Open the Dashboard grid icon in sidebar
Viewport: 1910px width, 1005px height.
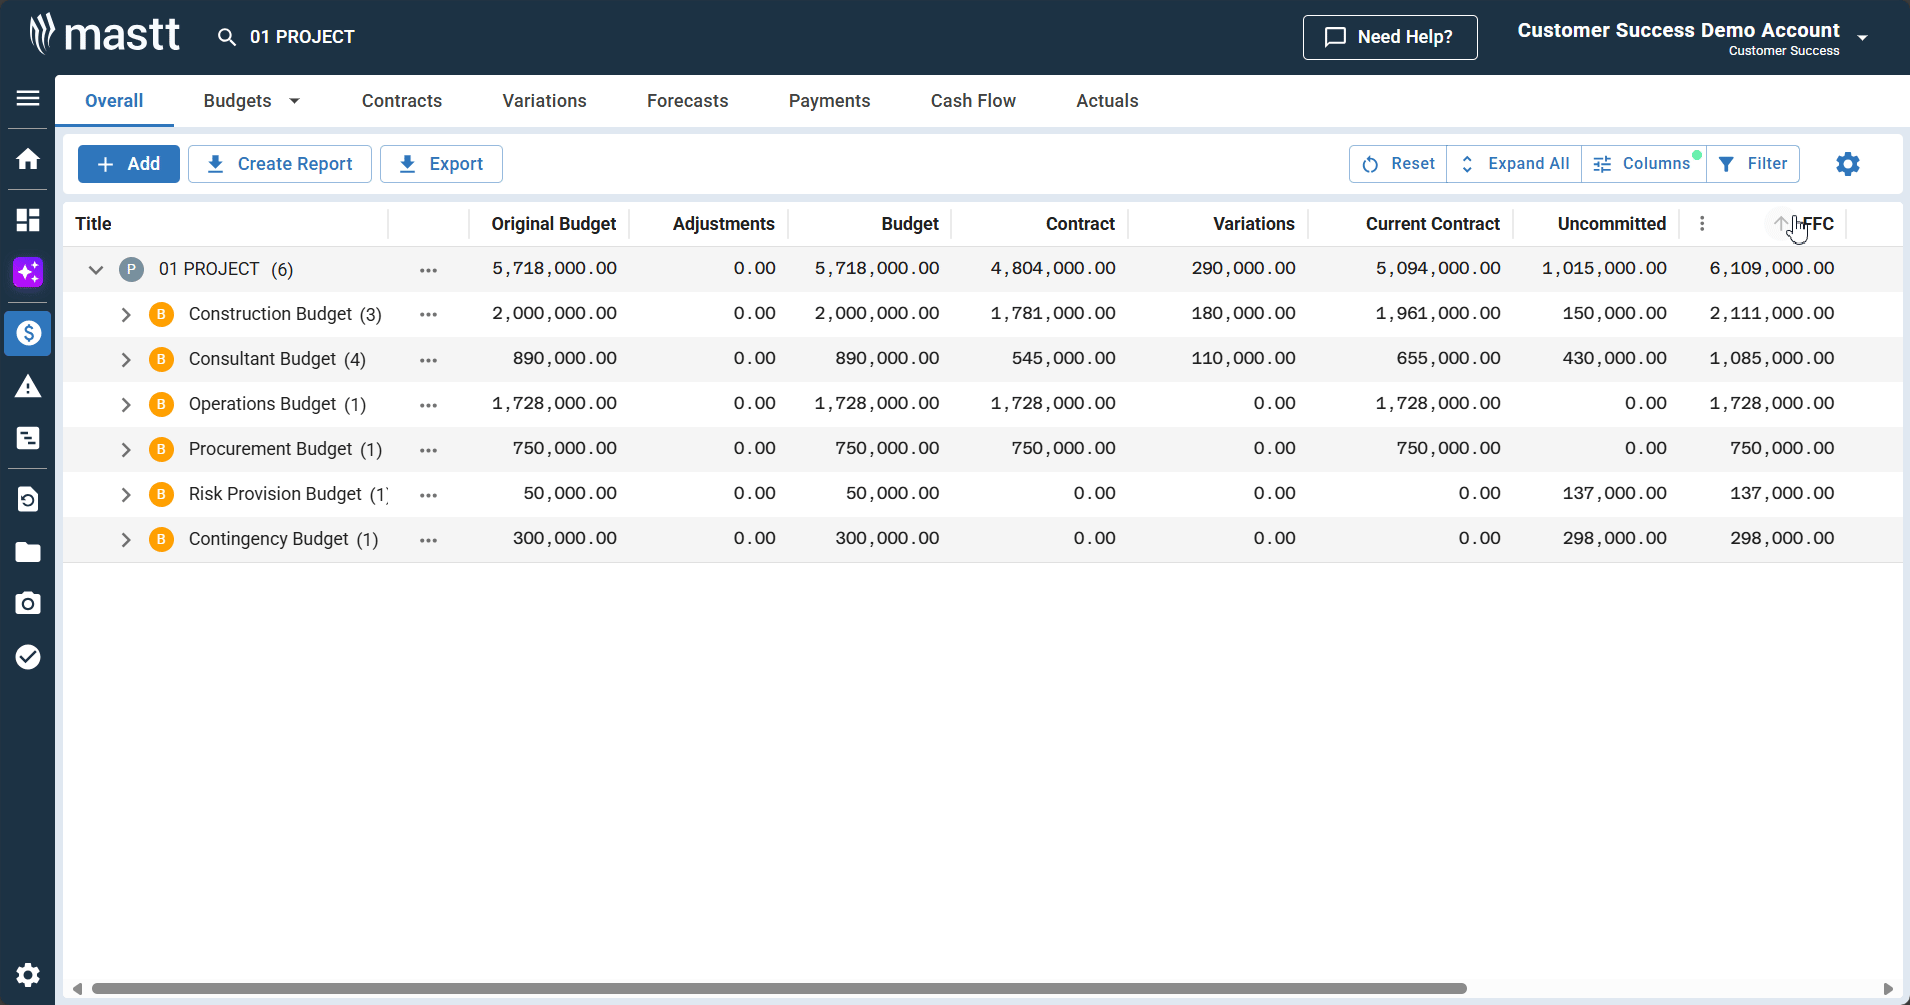tap(28, 220)
